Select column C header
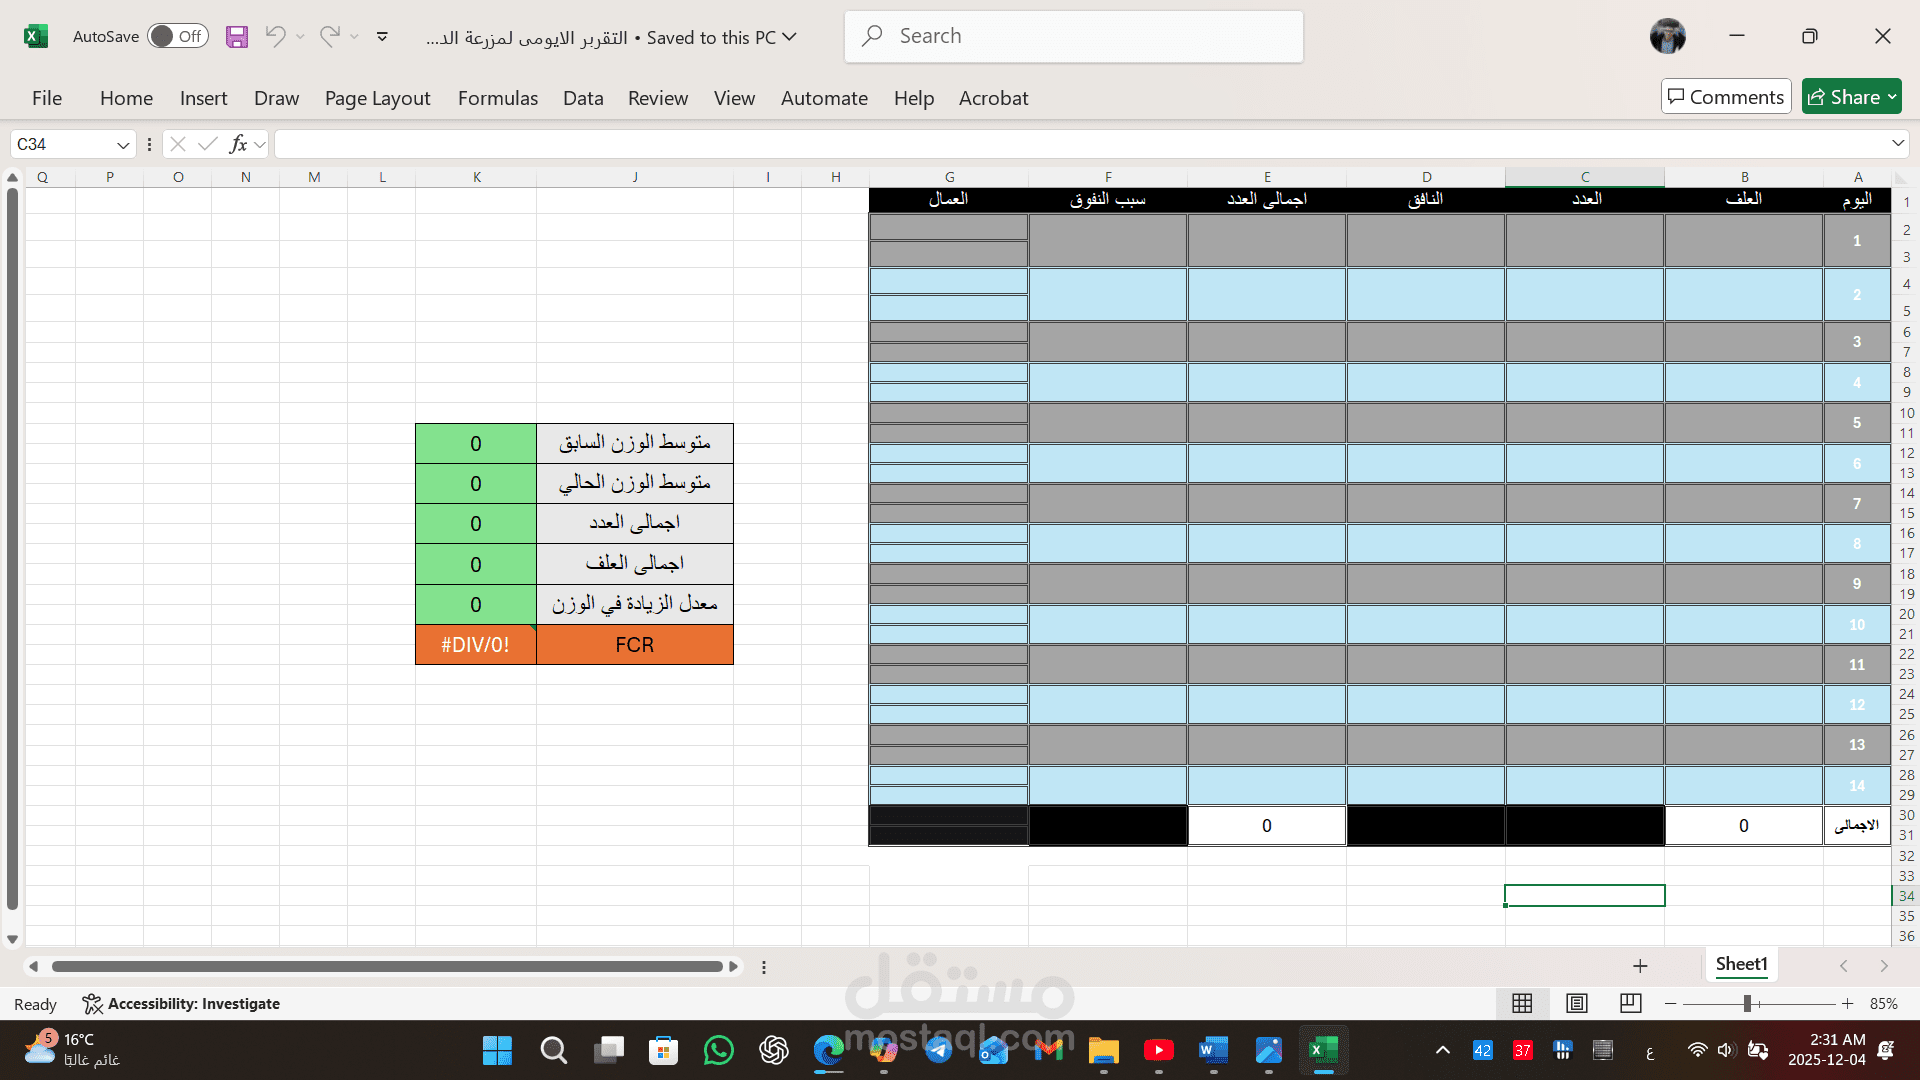 1585,177
